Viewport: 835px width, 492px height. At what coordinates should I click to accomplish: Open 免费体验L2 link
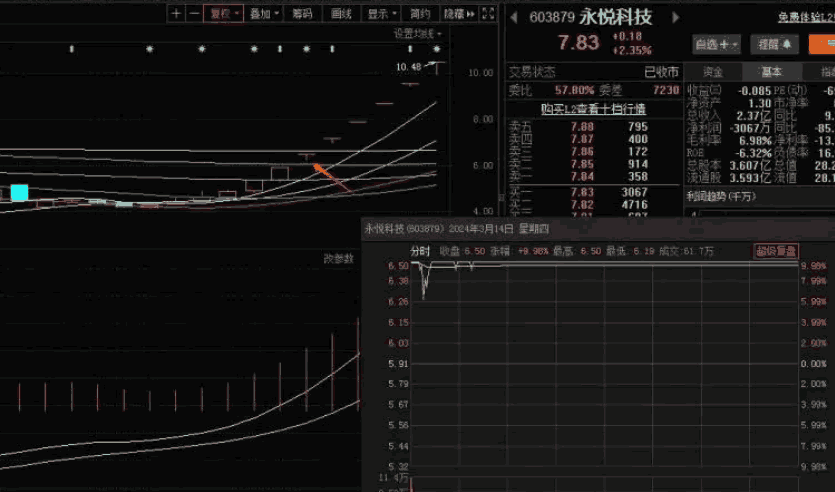tap(806, 17)
